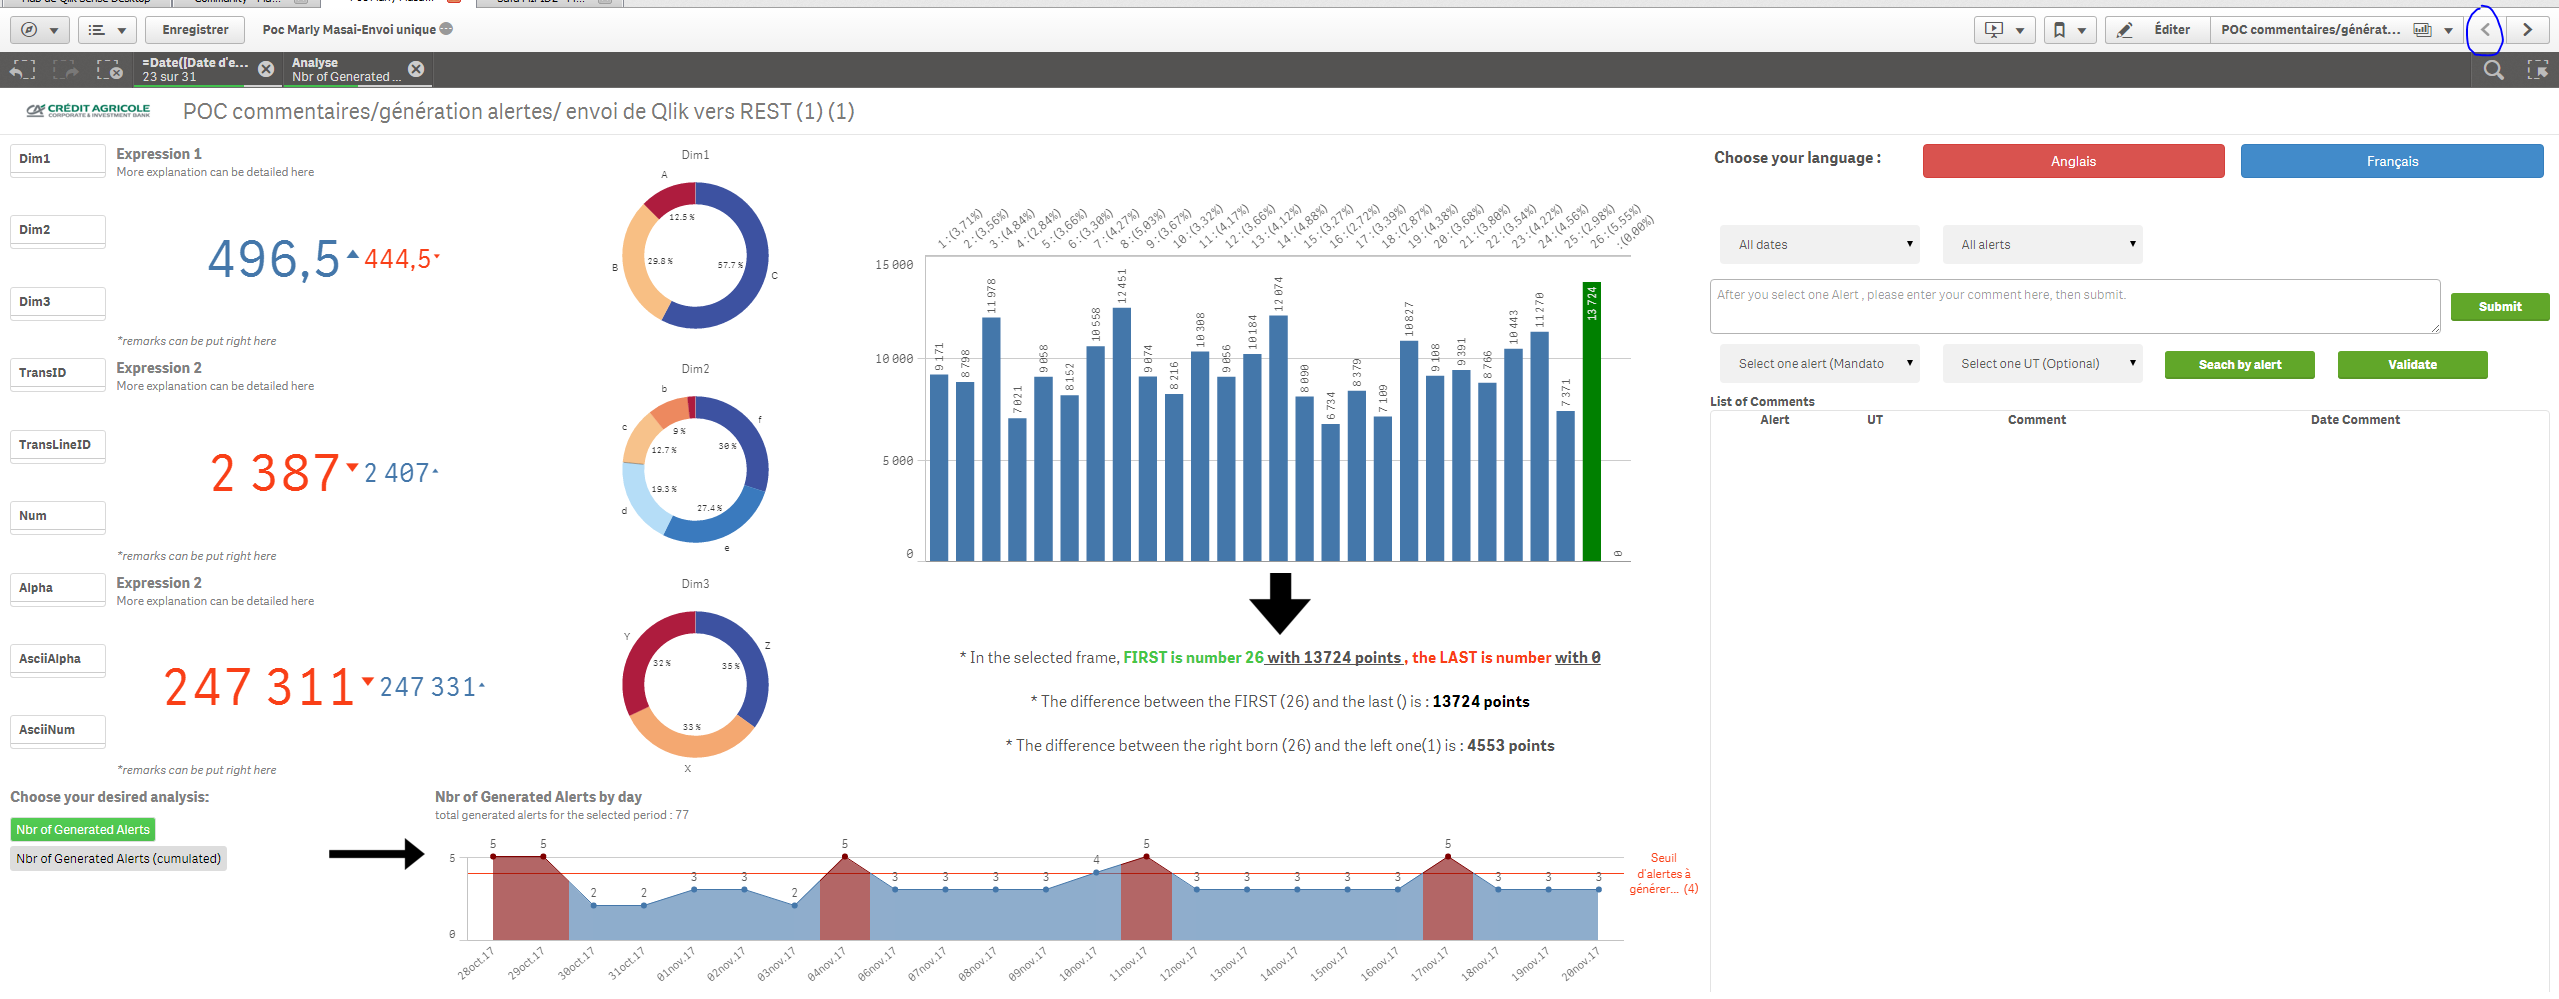Open the Dim1 filter pane
Viewport: 2559px width, 999px height.
pyautogui.click(x=58, y=160)
